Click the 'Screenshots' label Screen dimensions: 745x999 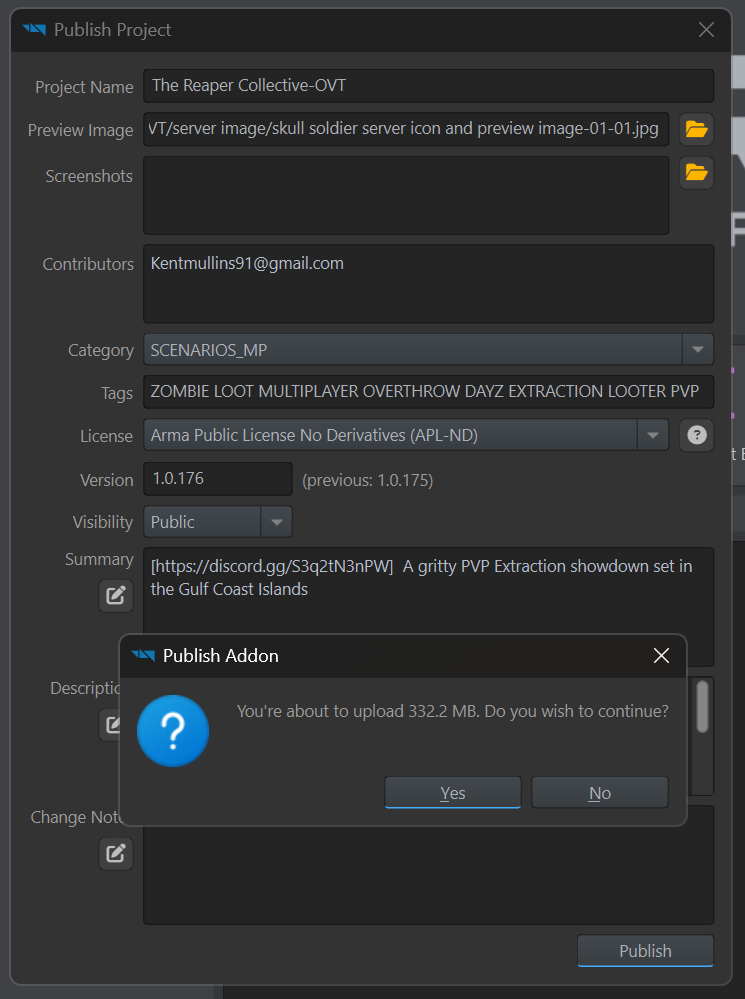(89, 176)
